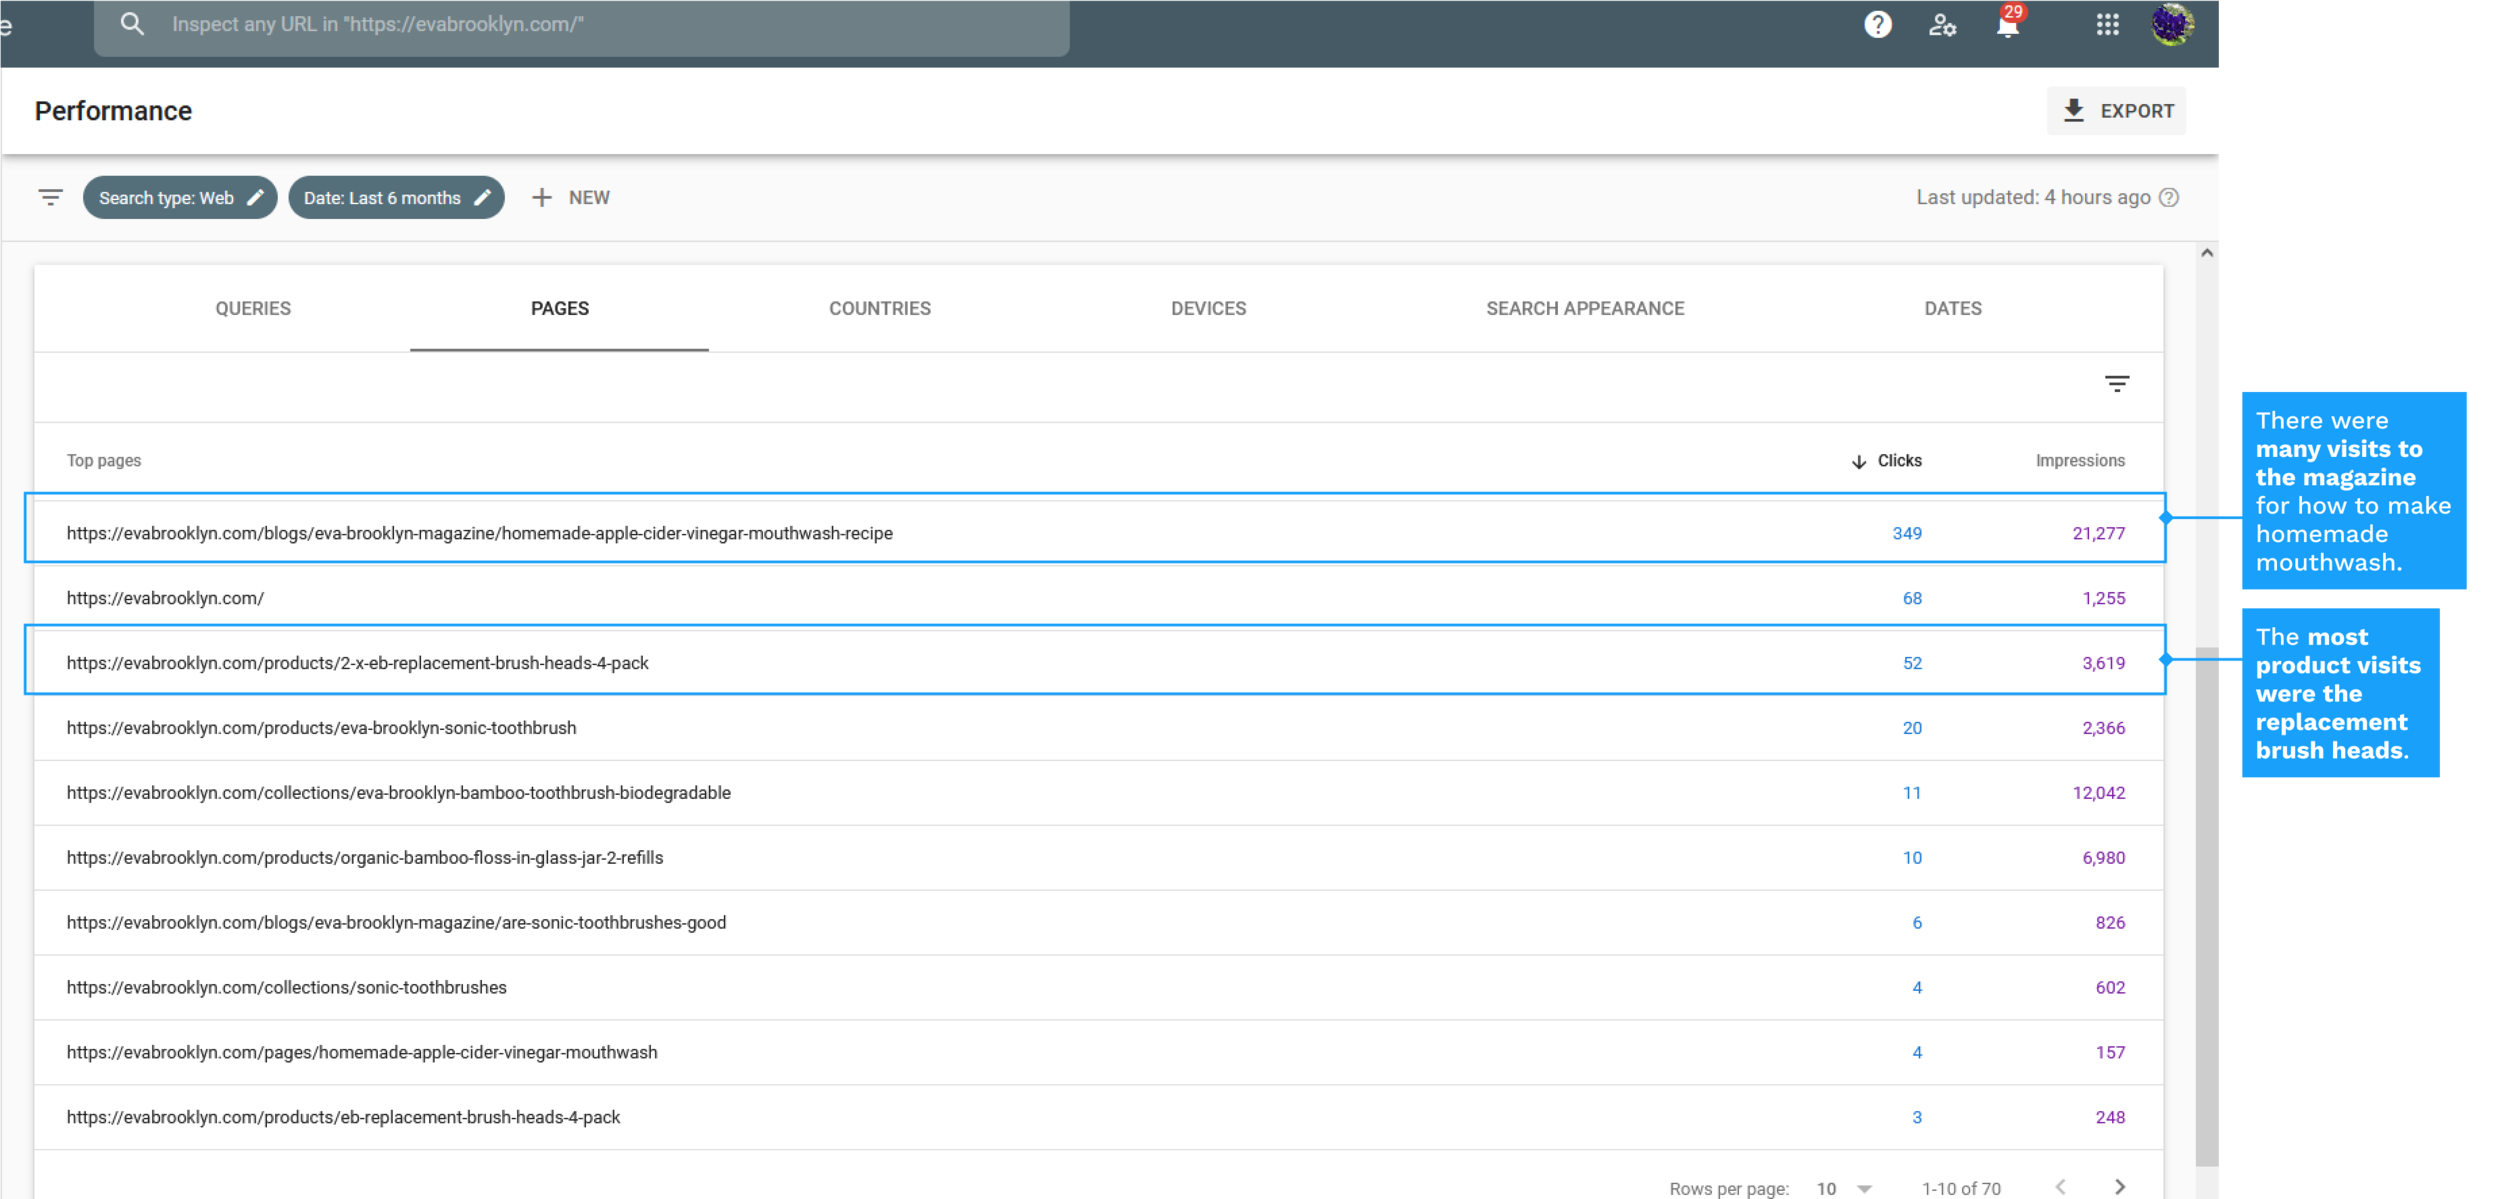Switch to the Countries tab
The width and height of the screenshot is (2500, 1199).
(879, 309)
